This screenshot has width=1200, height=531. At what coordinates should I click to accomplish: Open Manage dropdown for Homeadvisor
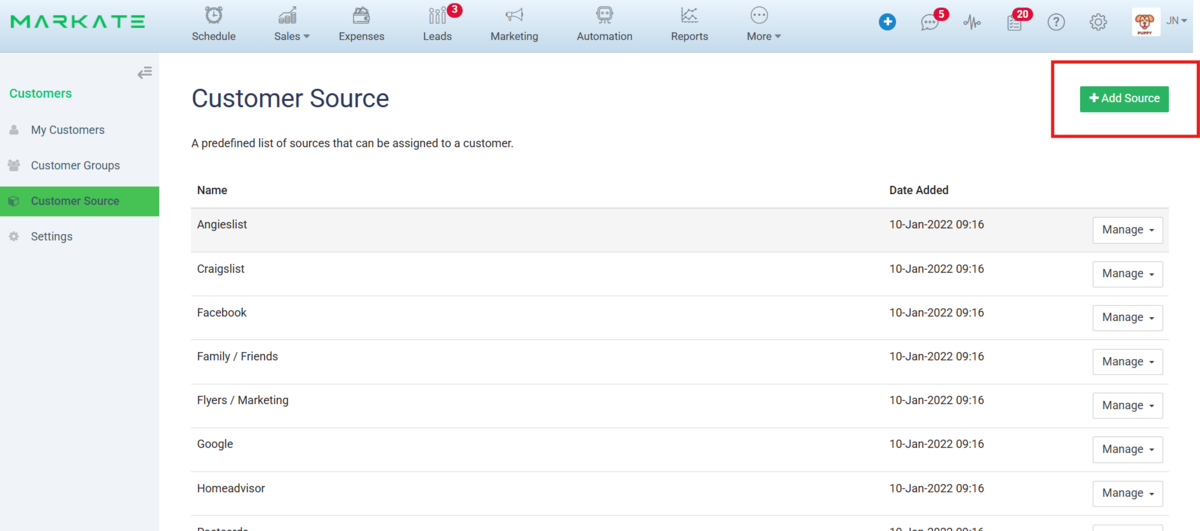(1127, 494)
